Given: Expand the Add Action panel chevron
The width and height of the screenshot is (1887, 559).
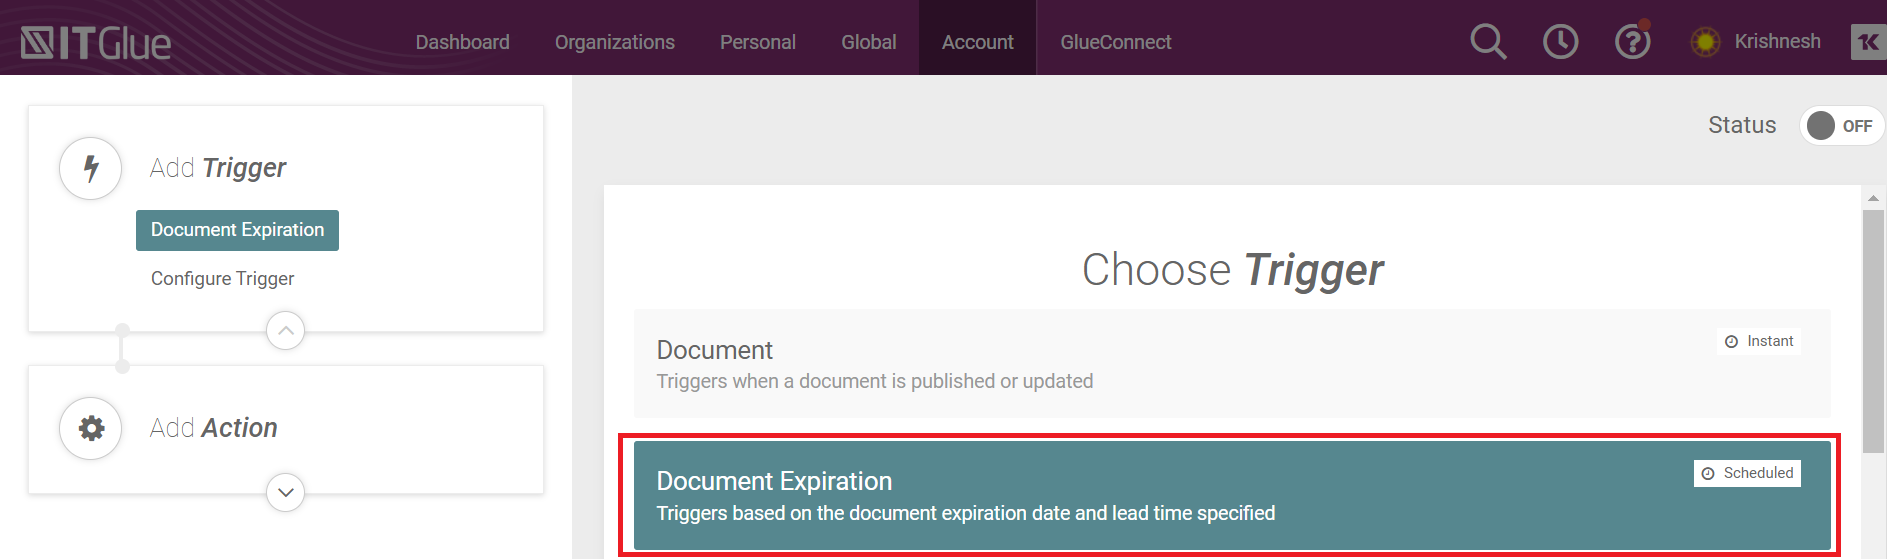Looking at the screenshot, I should click(x=286, y=492).
